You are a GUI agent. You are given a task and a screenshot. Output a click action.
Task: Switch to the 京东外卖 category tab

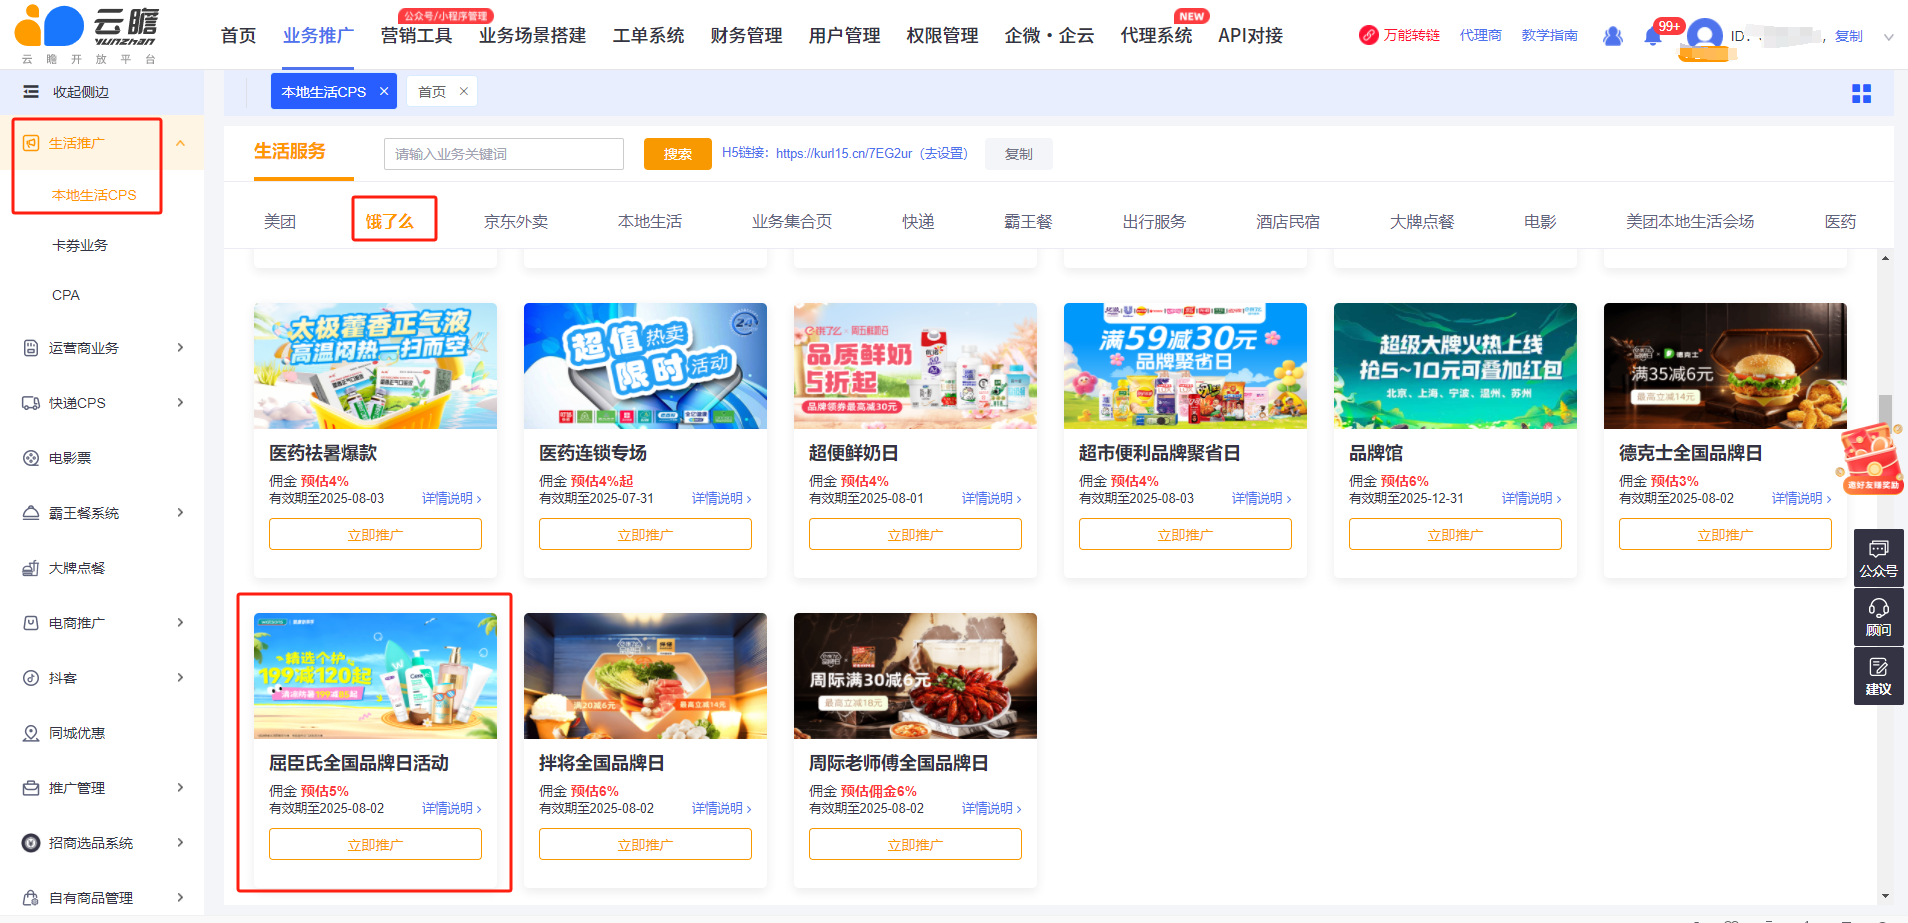516,221
